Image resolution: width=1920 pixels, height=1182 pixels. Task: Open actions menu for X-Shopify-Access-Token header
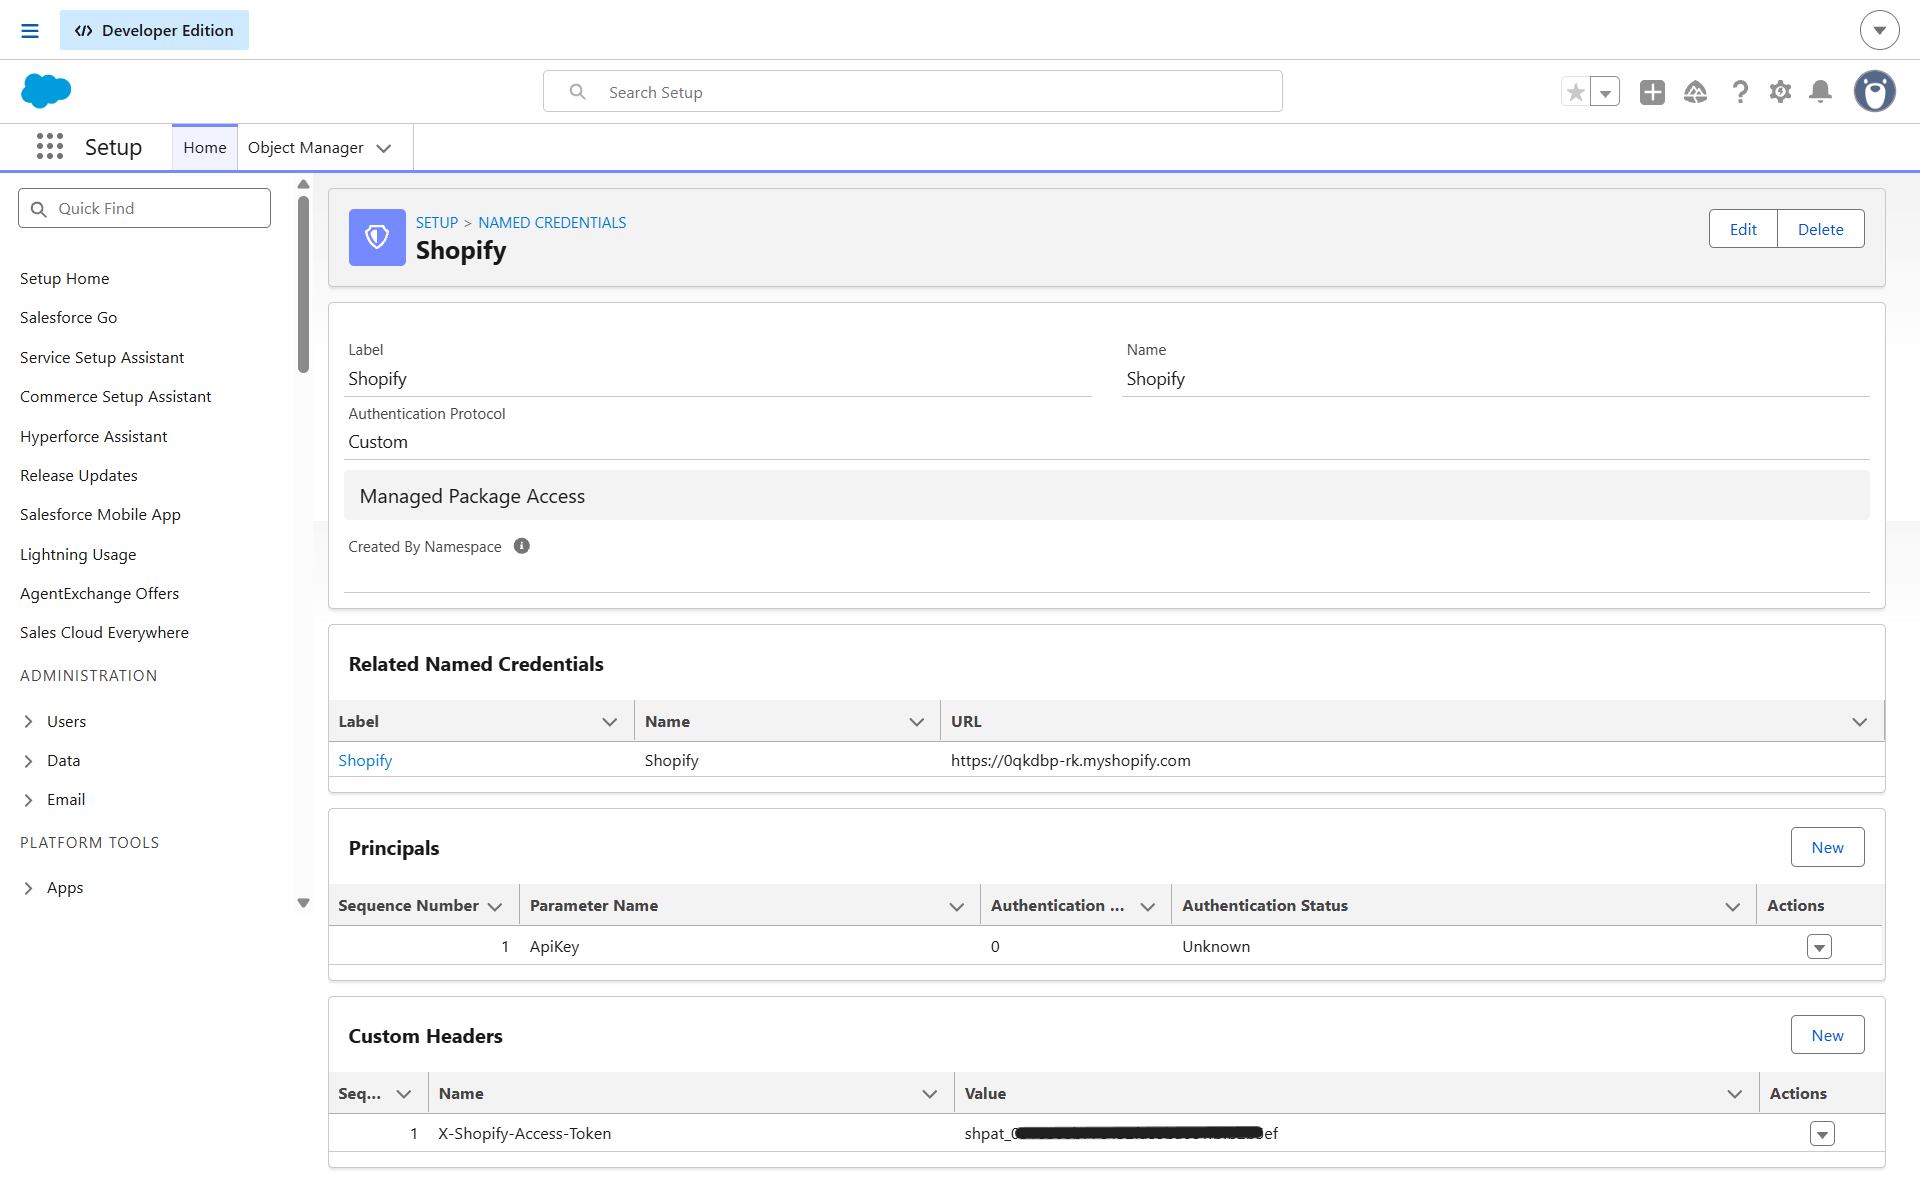(x=1822, y=1133)
